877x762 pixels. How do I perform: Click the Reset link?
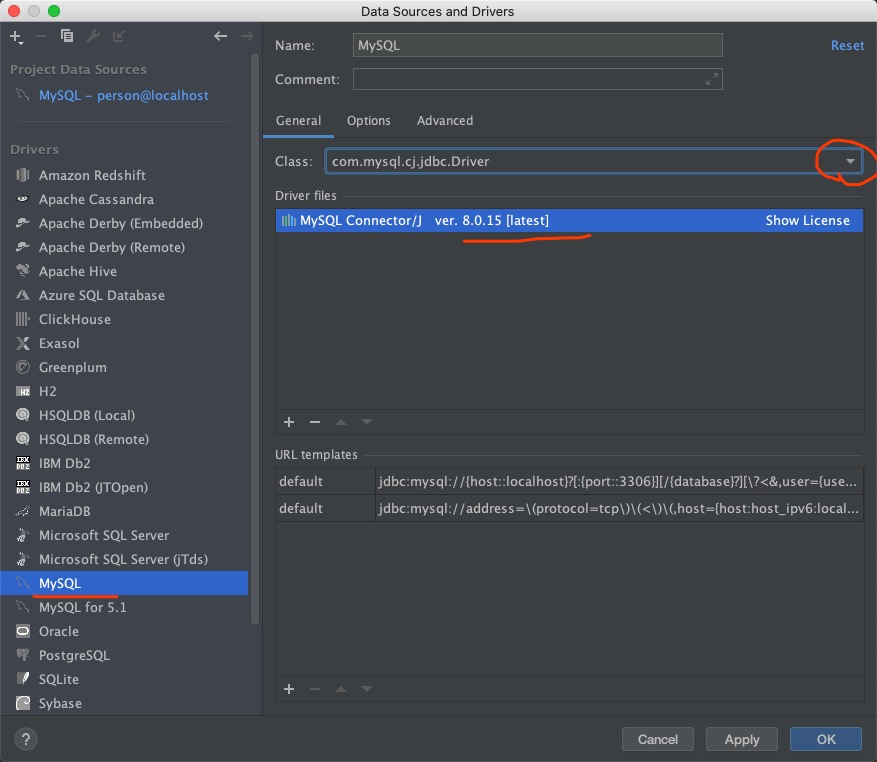[847, 45]
